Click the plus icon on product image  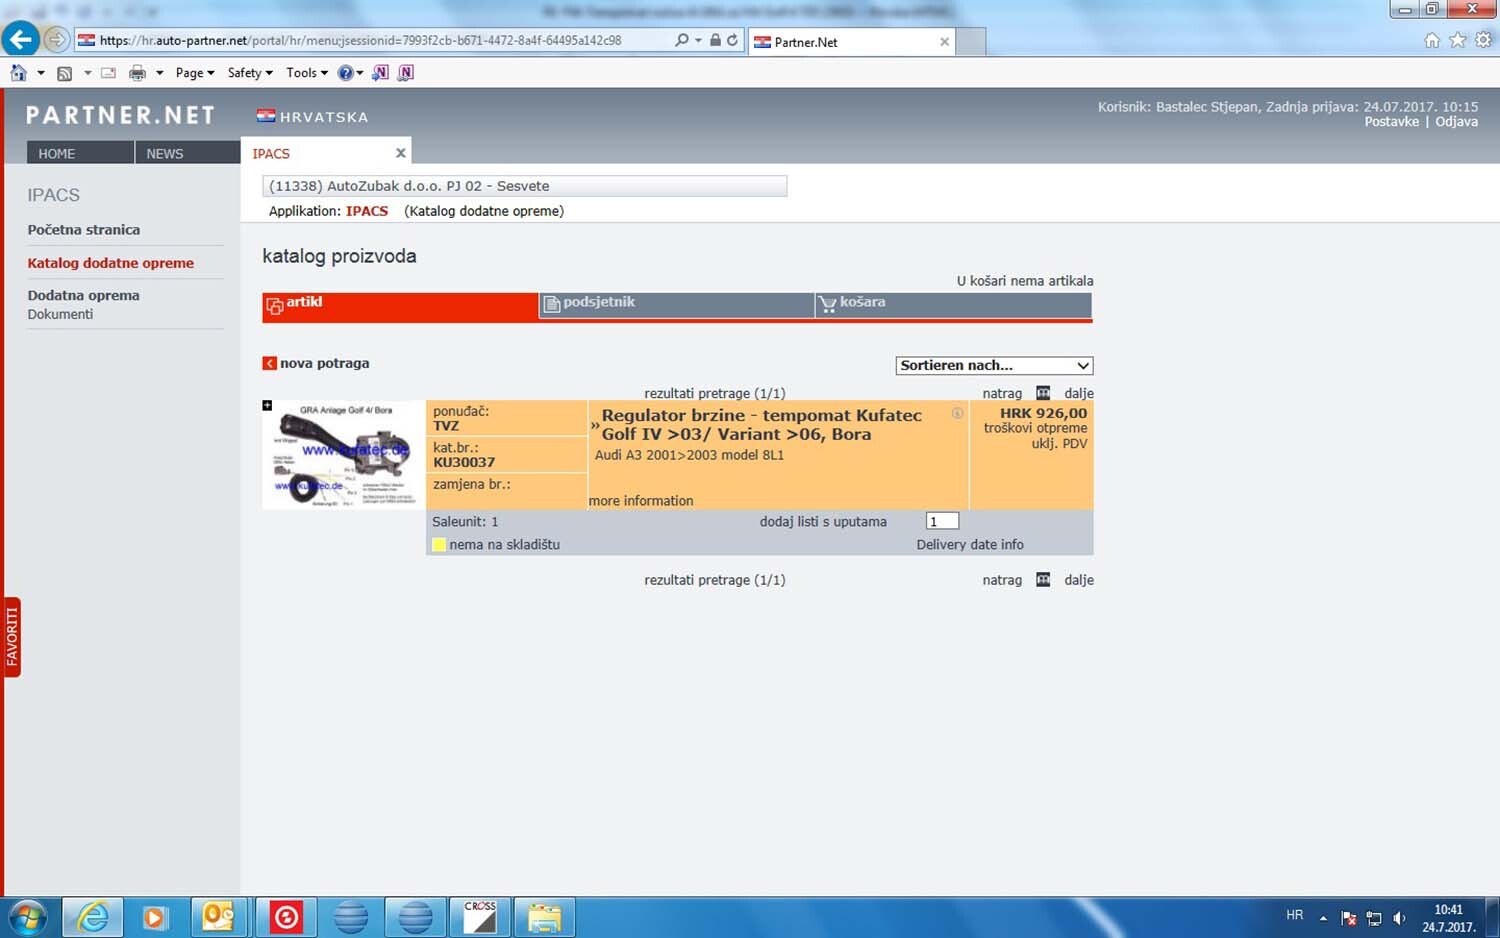[x=267, y=405]
